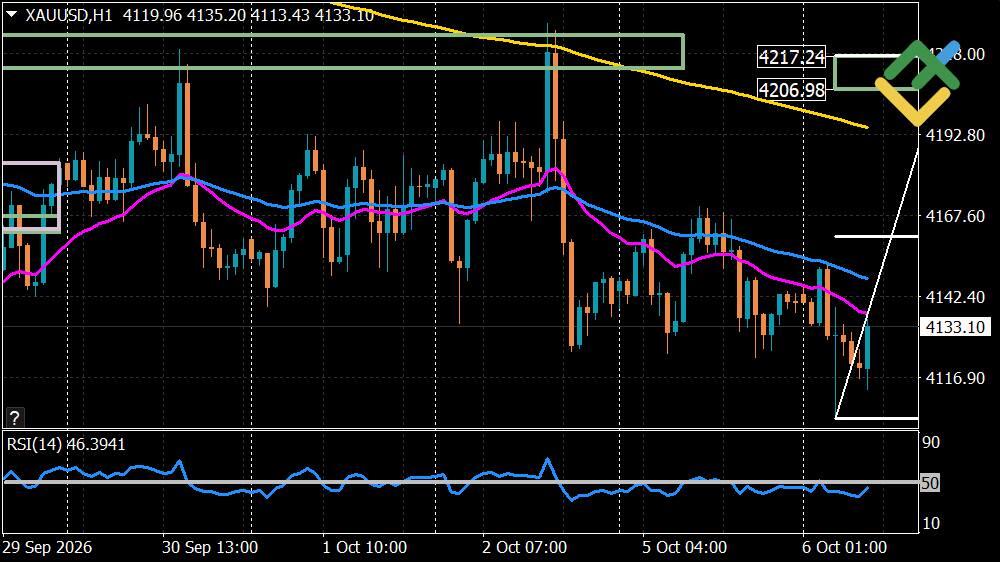
Task: Click the 6 Oct 01:00 time label
Action: 844,547
